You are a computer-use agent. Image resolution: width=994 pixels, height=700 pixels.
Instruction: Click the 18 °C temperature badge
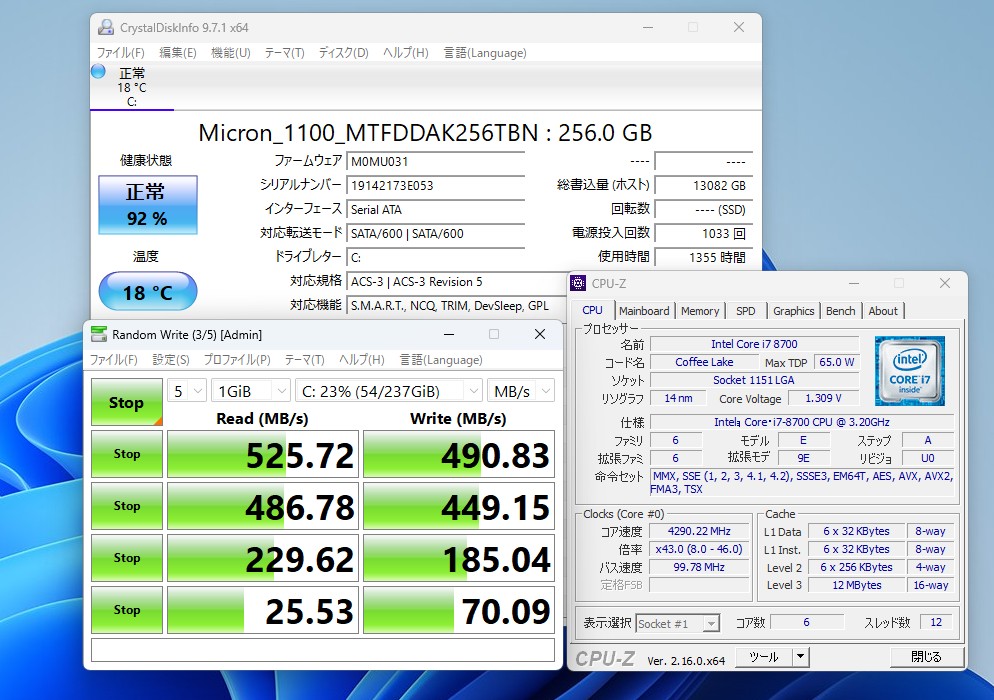147,293
